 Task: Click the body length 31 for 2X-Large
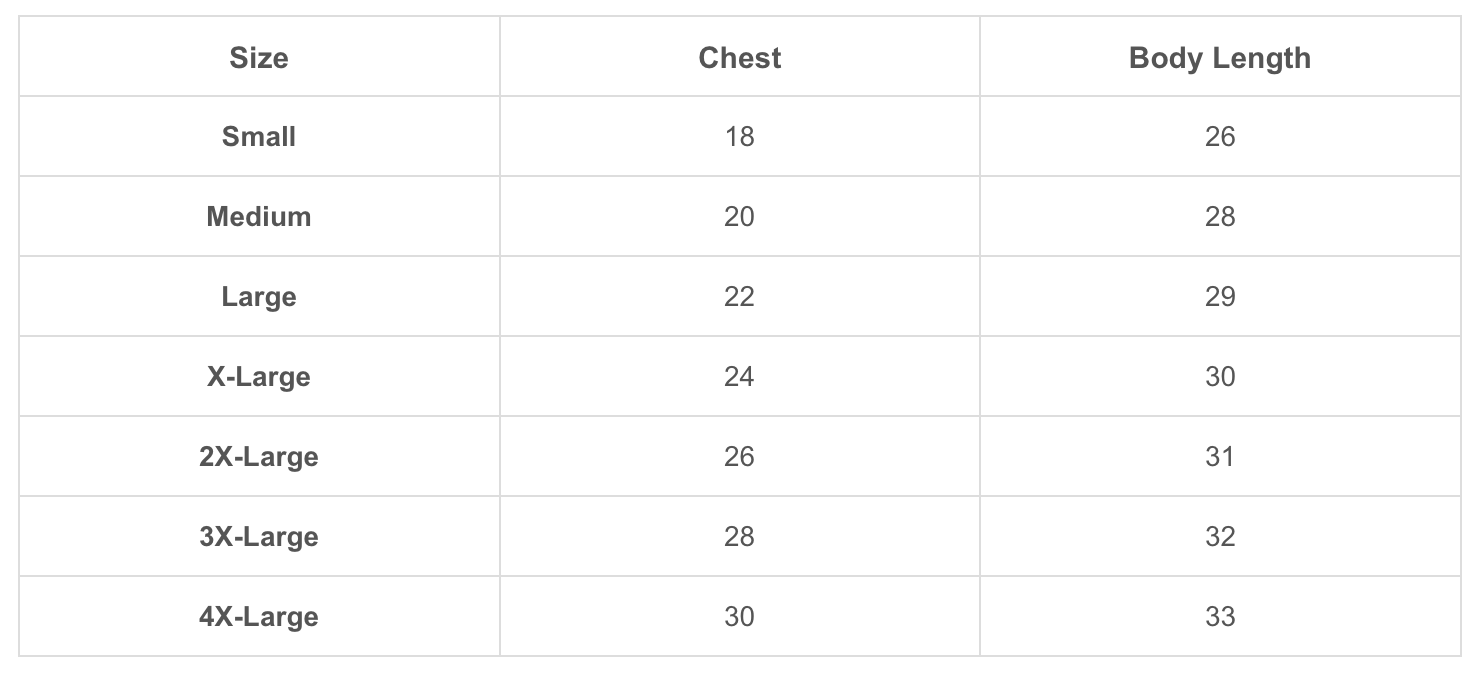click(1220, 457)
